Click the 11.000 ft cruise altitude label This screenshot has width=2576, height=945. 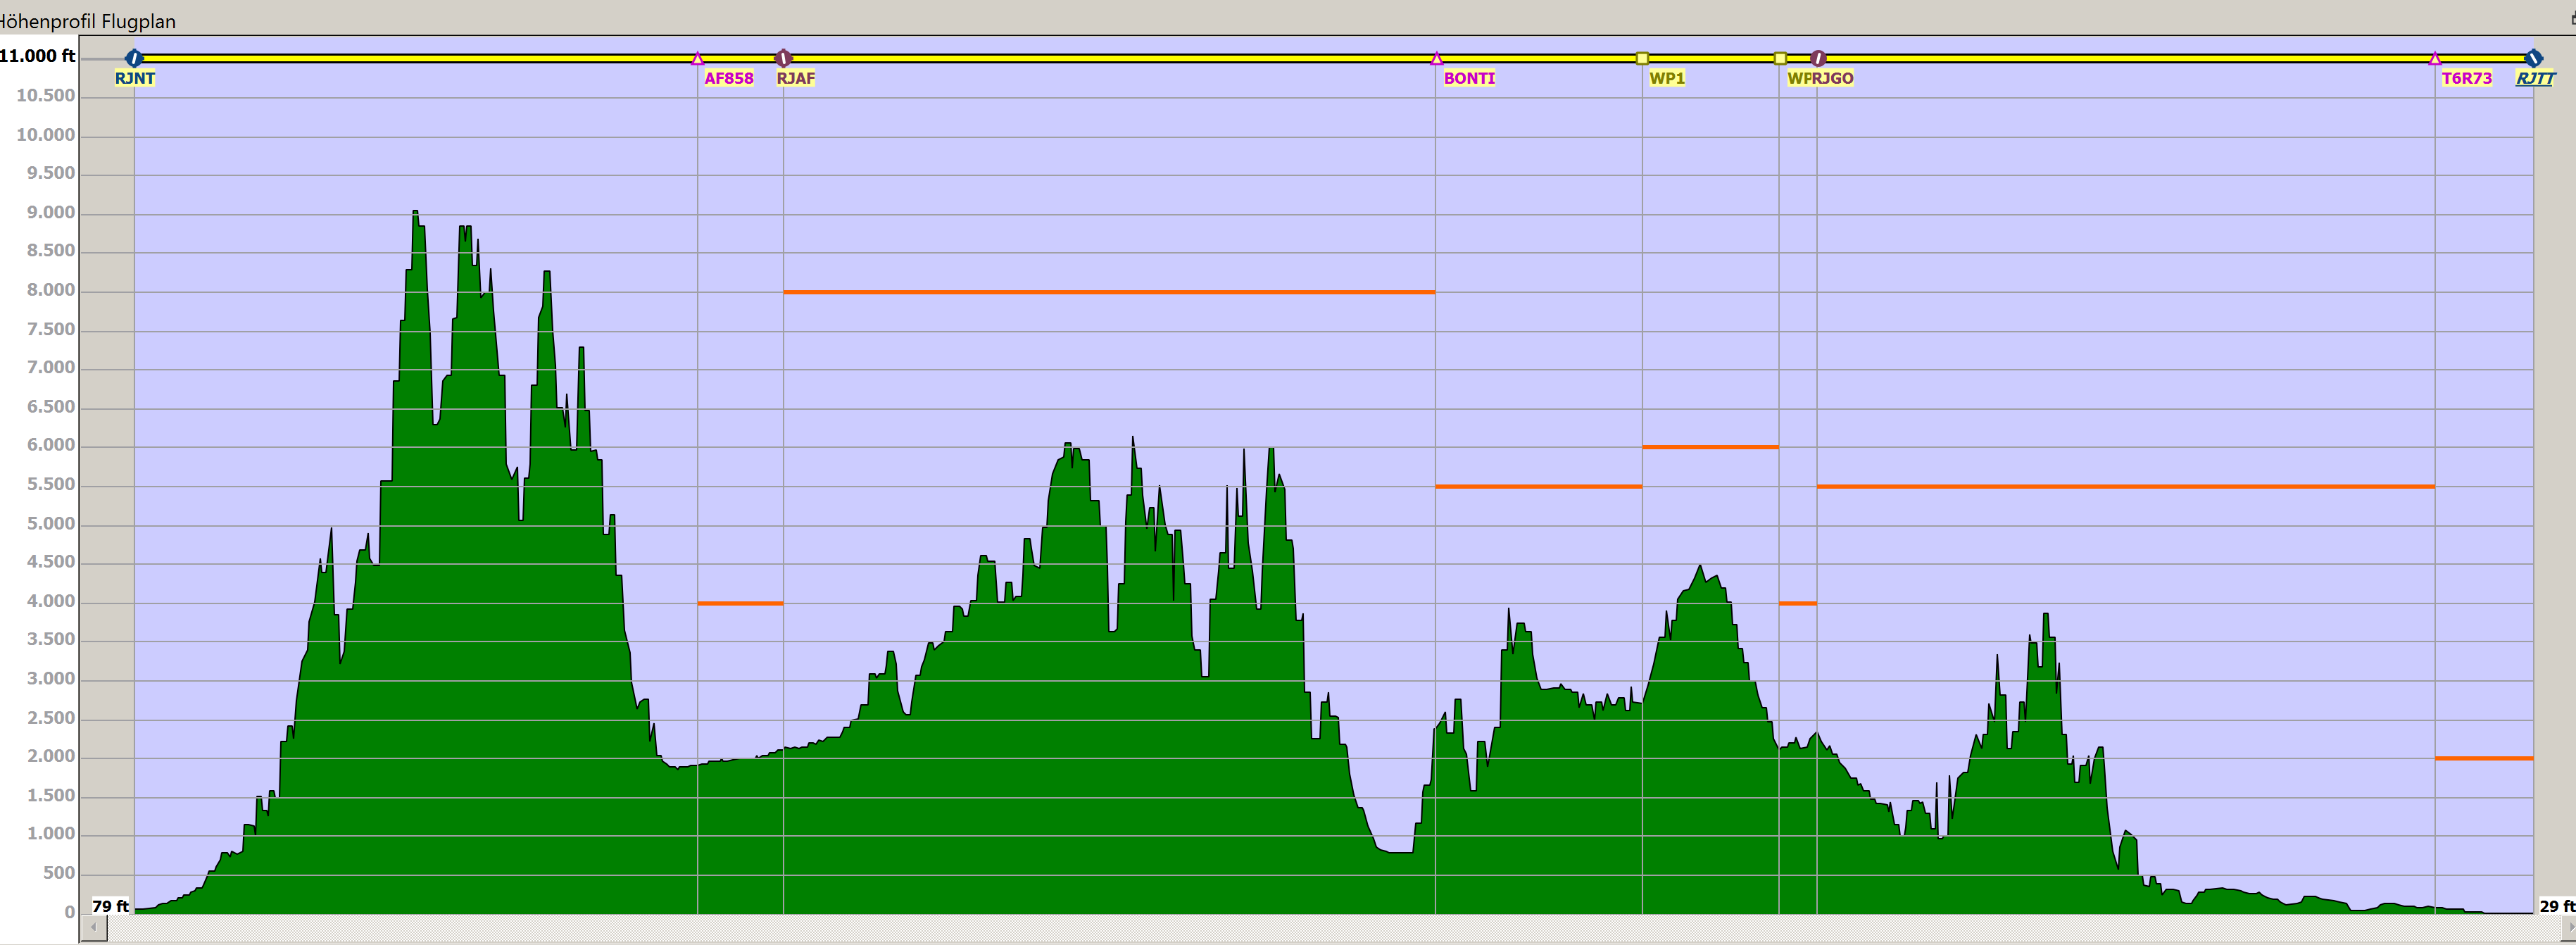click(37, 56)
